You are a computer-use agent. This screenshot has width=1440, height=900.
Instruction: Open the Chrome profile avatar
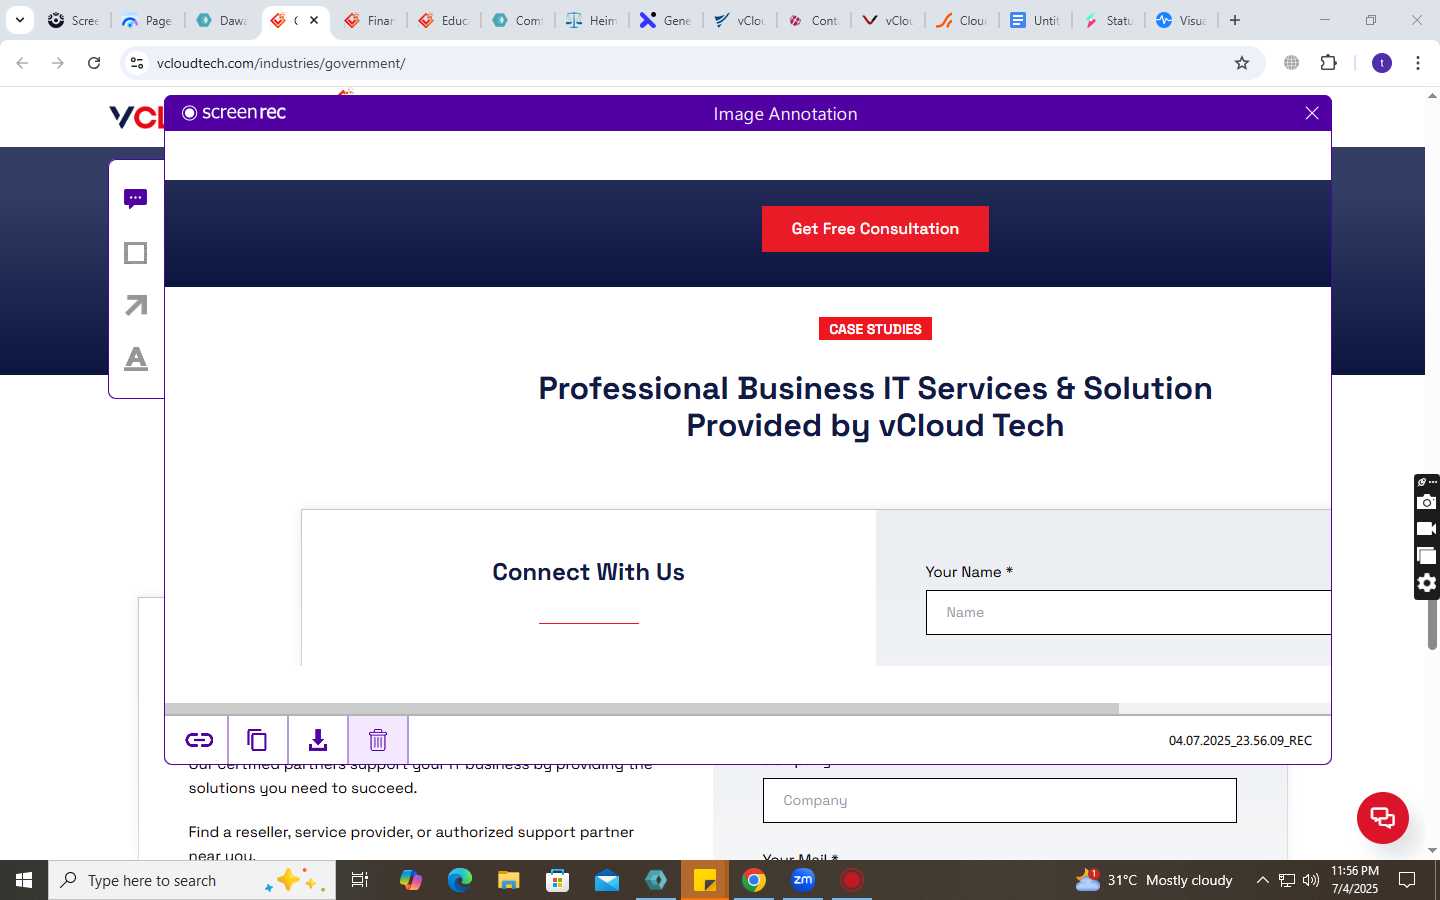point(1382,63)
